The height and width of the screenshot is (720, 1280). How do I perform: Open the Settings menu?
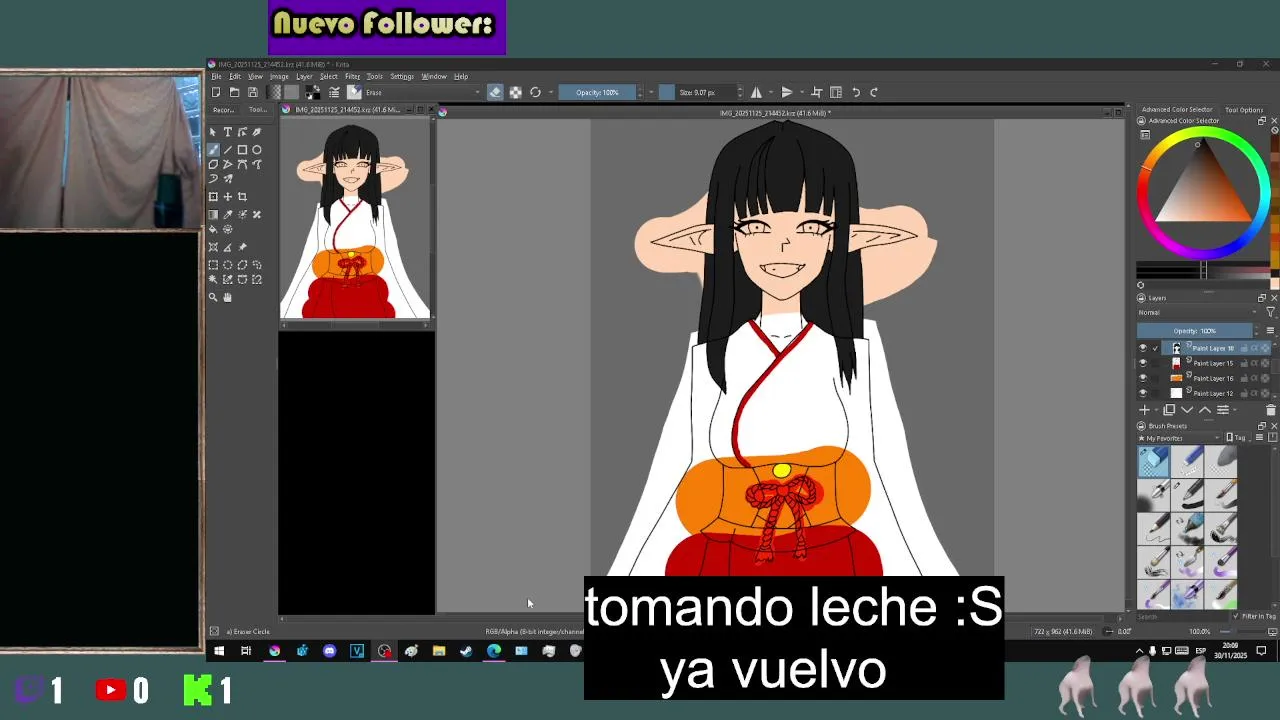[x=402, y=76]
